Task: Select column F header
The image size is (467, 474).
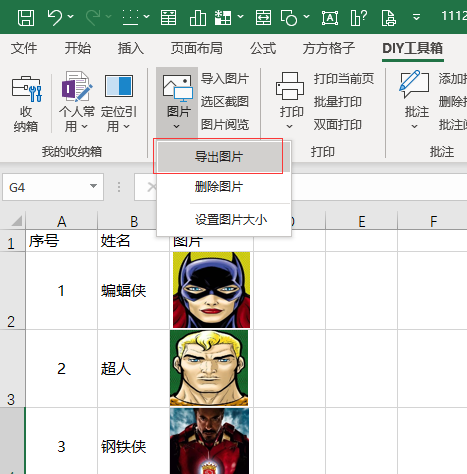Action: tap(433, 221)
